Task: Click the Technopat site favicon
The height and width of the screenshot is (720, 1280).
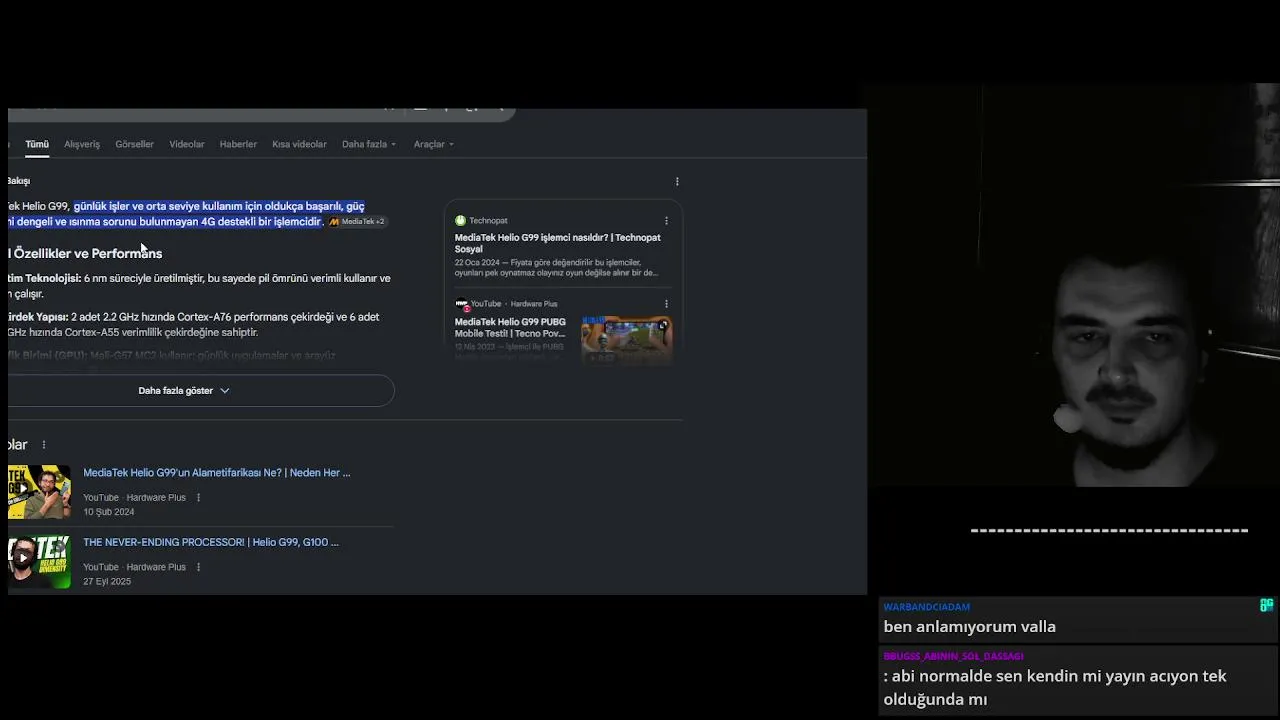Action: point(460,221)
